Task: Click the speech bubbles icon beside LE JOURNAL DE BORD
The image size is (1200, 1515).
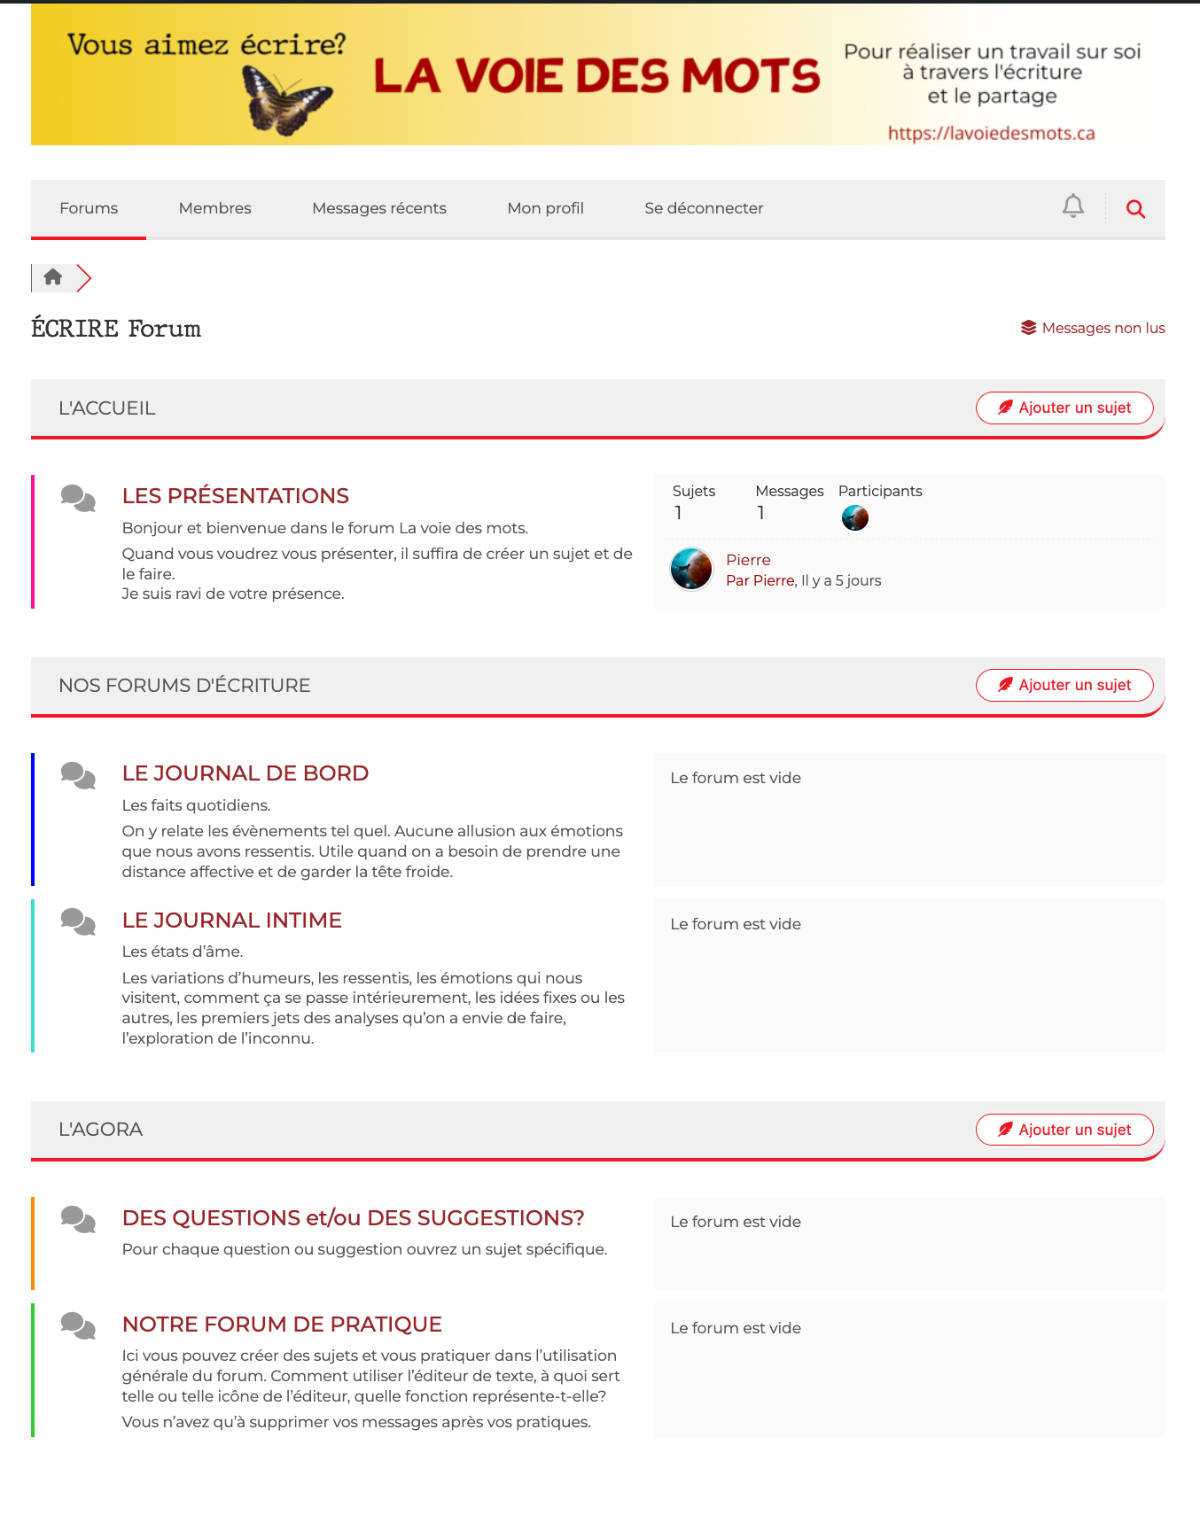Action: point(78,775)
